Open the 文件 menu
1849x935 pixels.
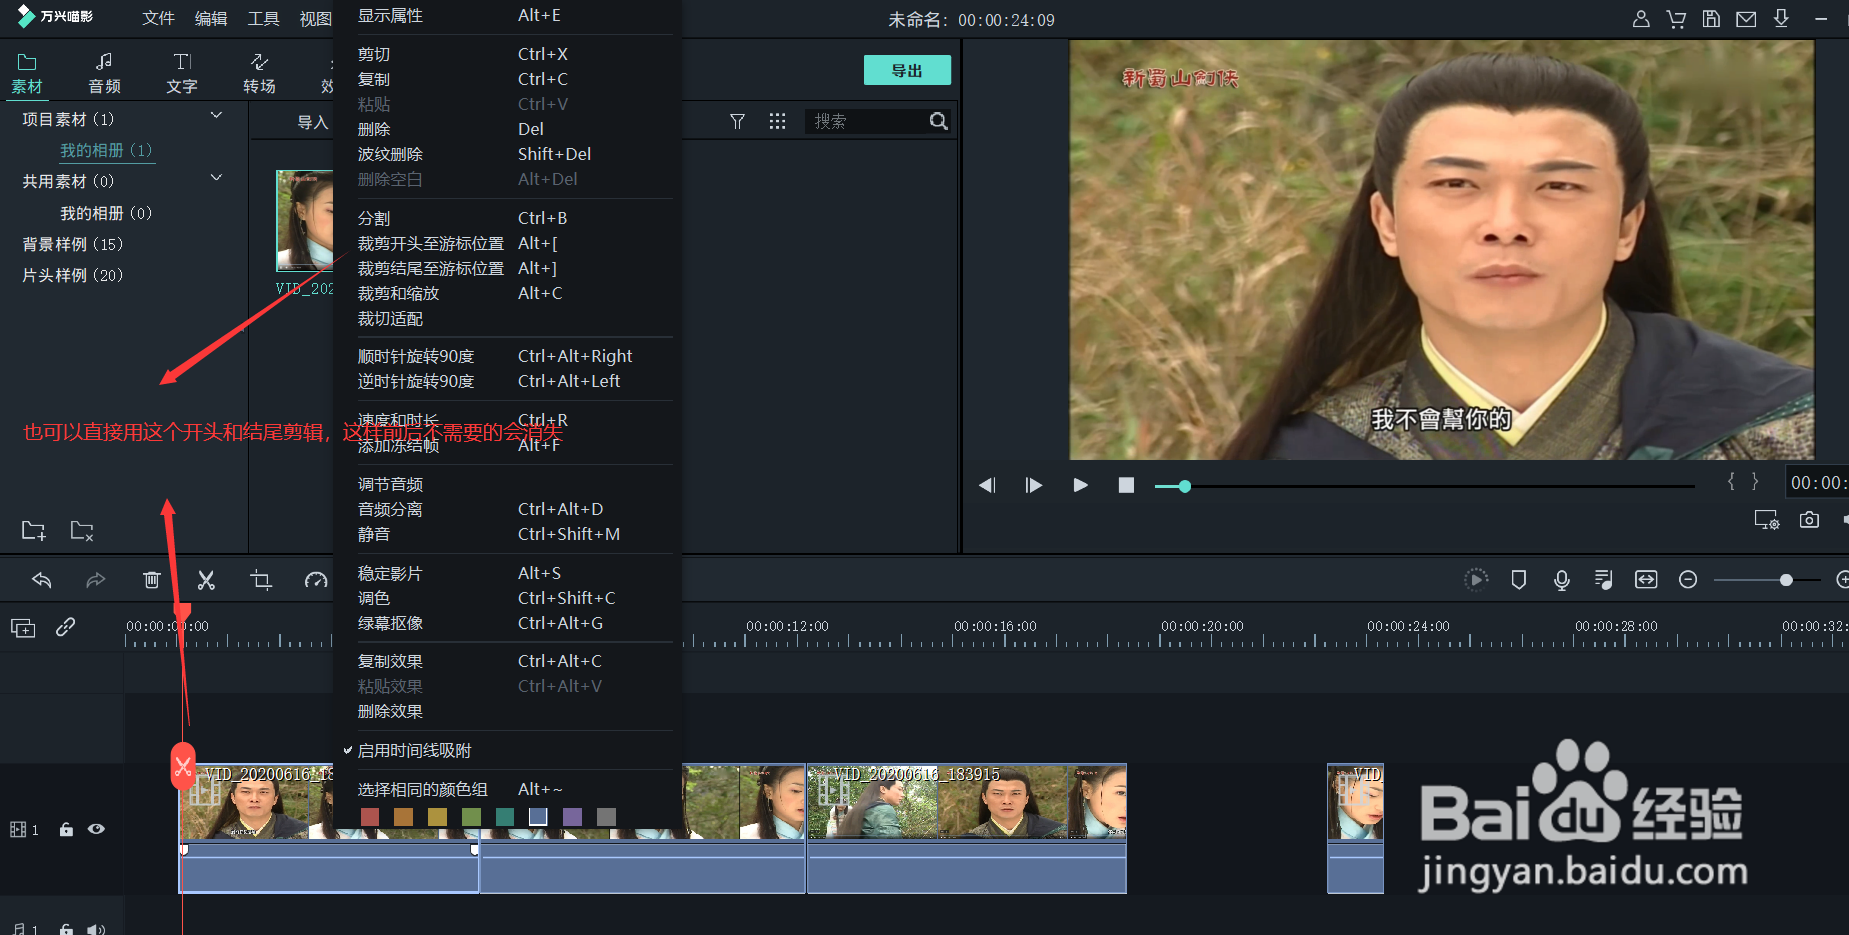pyautogui.click(x=158, y=18)
